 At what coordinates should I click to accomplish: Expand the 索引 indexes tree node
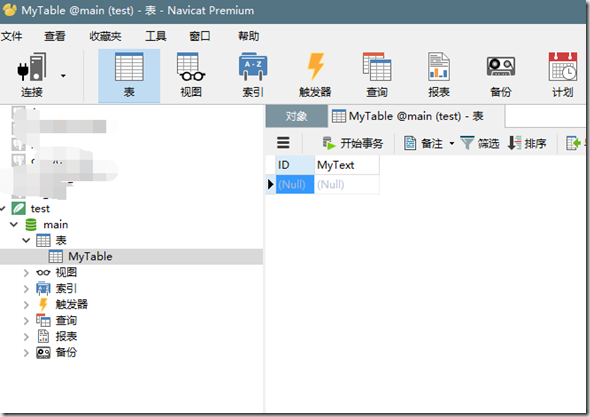(26, 289)
